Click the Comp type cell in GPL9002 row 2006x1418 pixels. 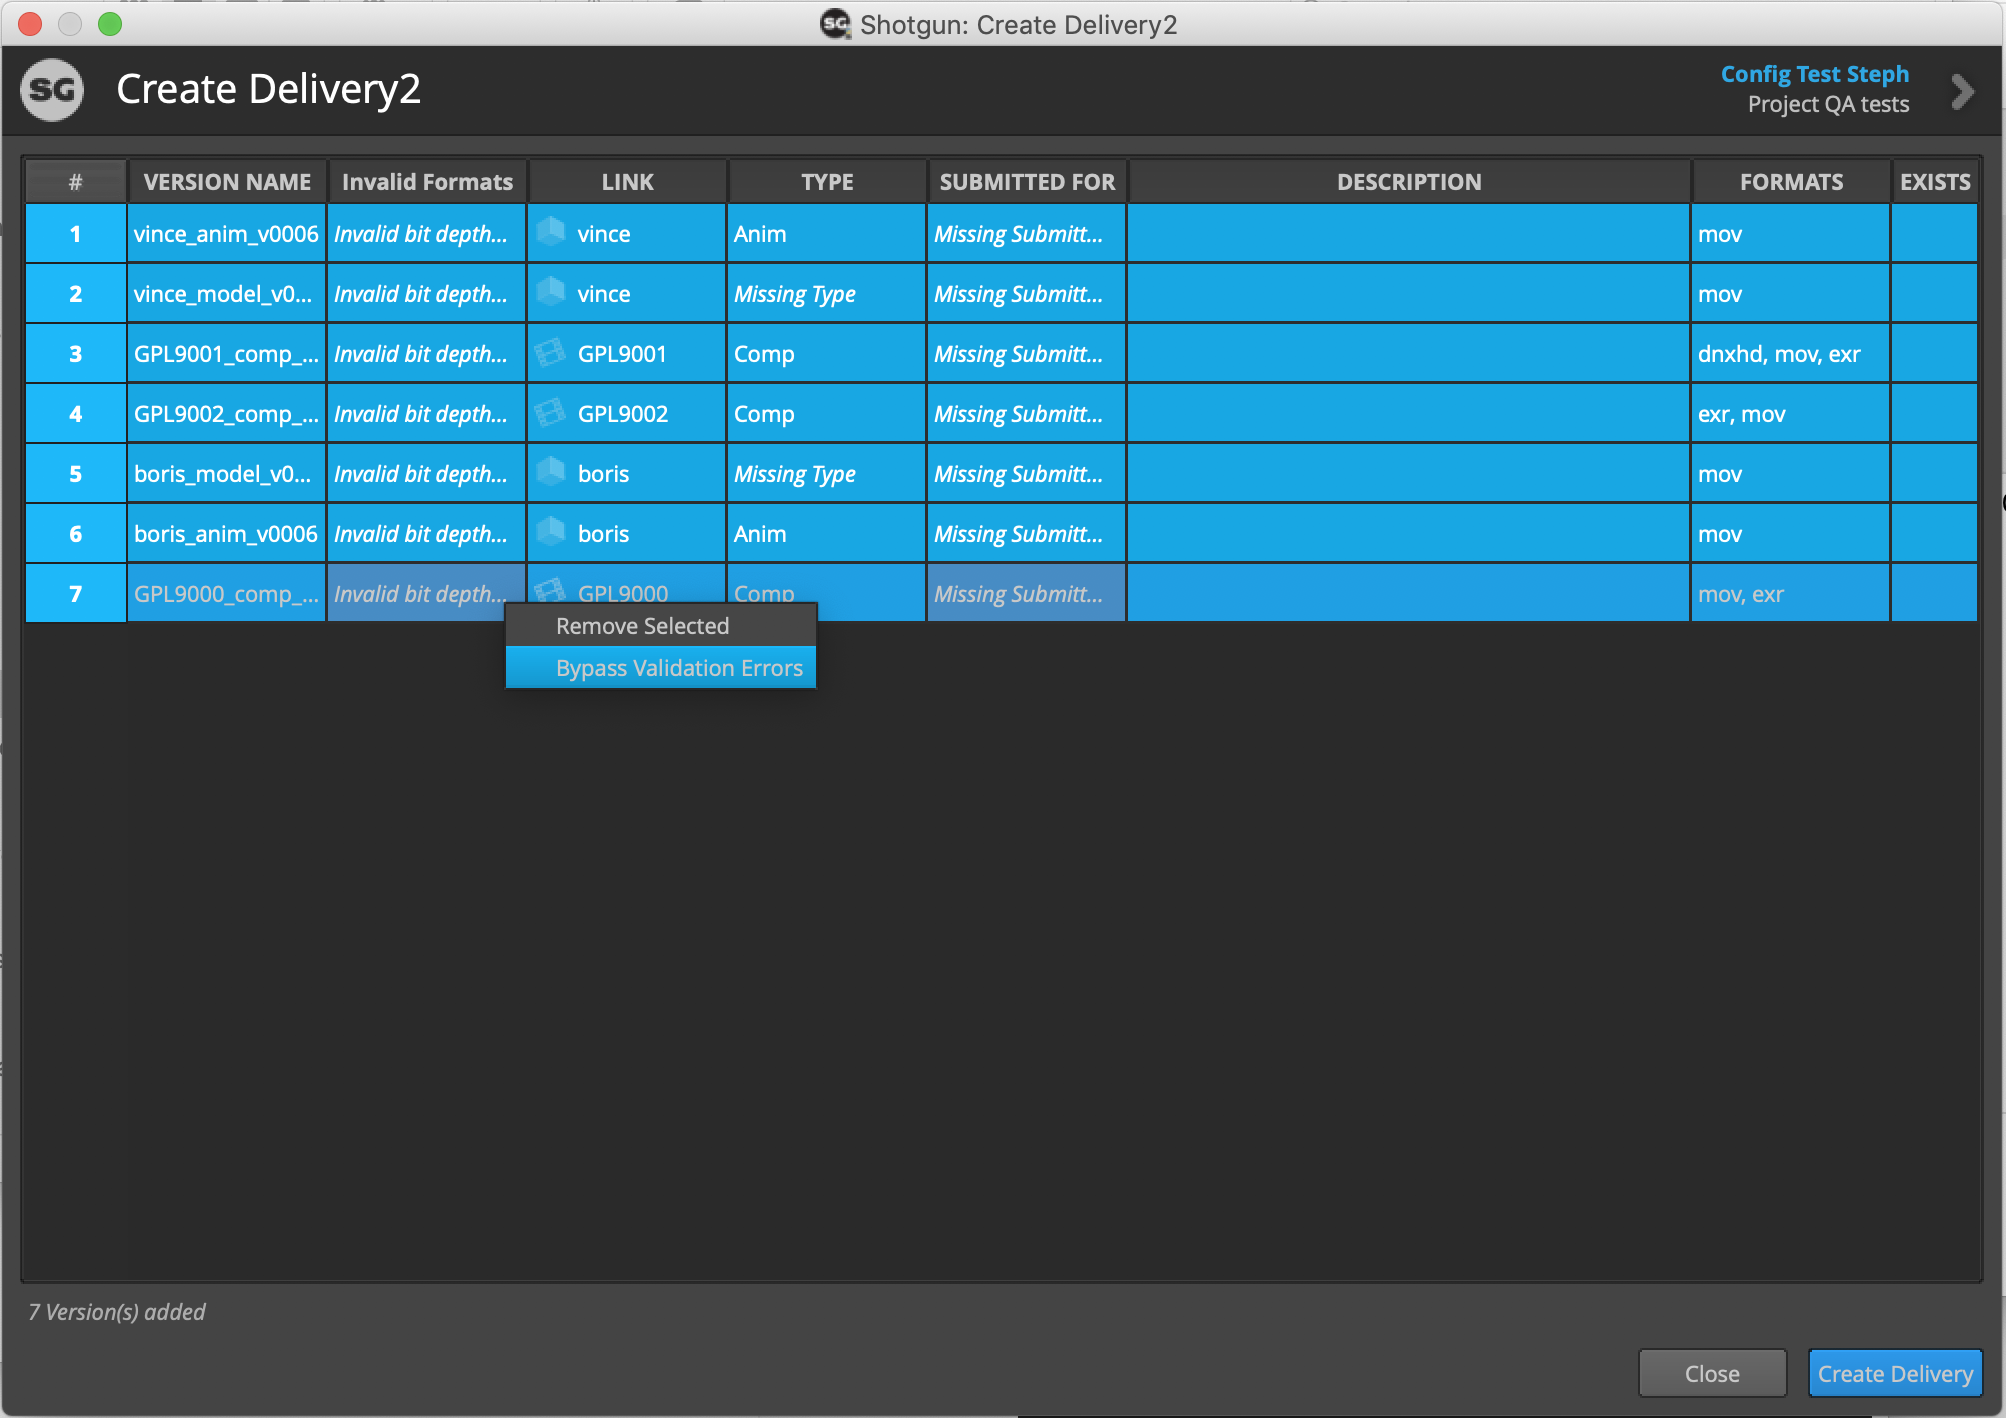[x=827, y=414]
